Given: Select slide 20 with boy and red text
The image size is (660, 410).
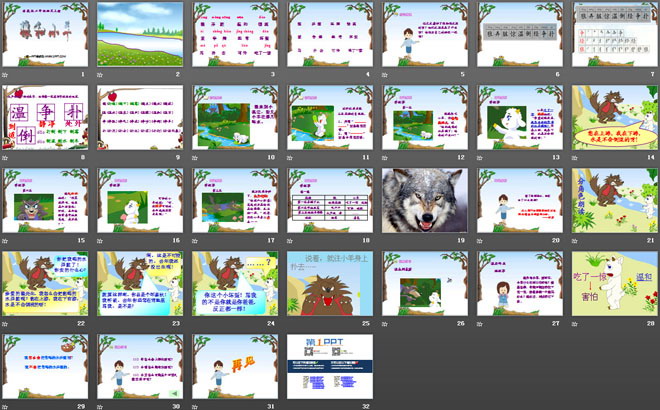Looking at the screenshot, I should point(520,201).
